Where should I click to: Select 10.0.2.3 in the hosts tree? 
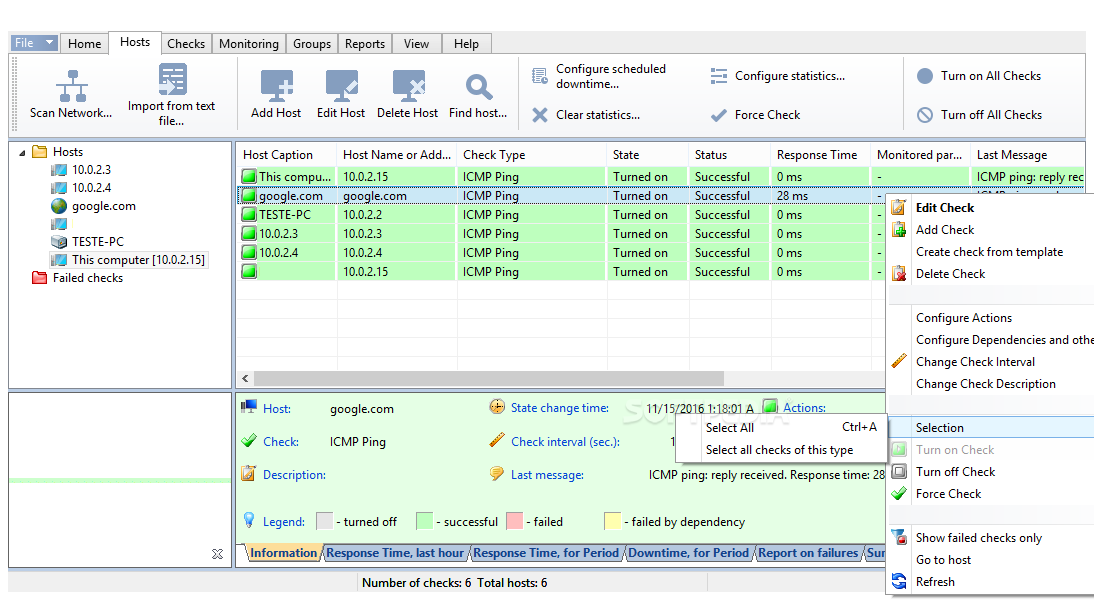click(x=91, y=170)
